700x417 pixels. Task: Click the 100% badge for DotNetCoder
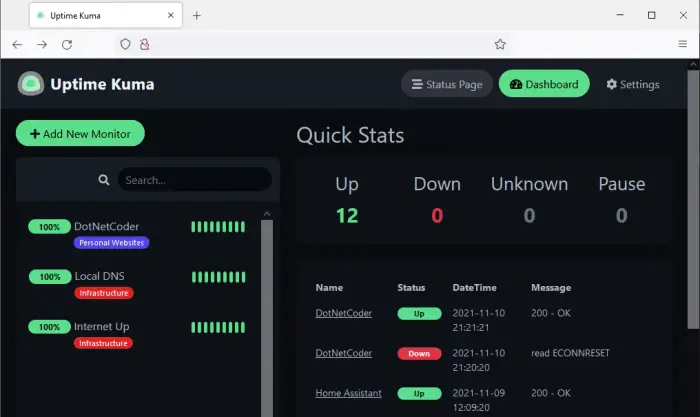click(x=50, y=227)
